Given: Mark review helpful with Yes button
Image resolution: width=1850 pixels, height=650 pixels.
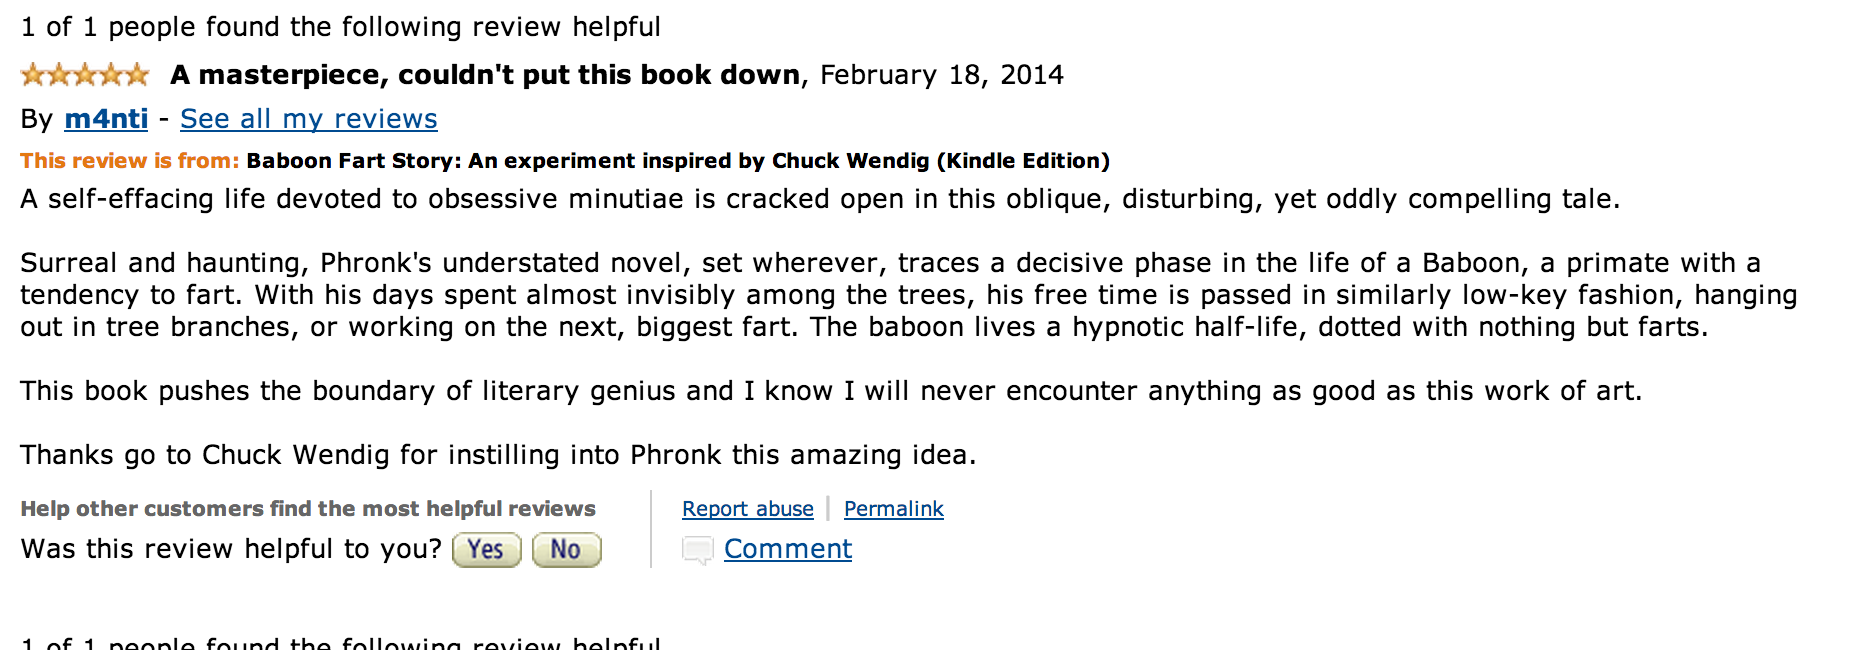Looking at the screenshot, I should point(486,550).
